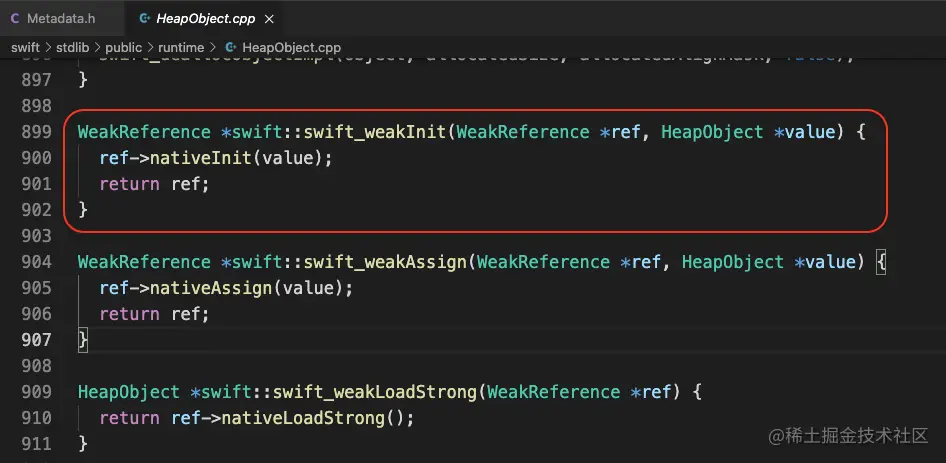
Task: Click the nativeLoadStrong call on line 910
Action: (x=303, y=418)
